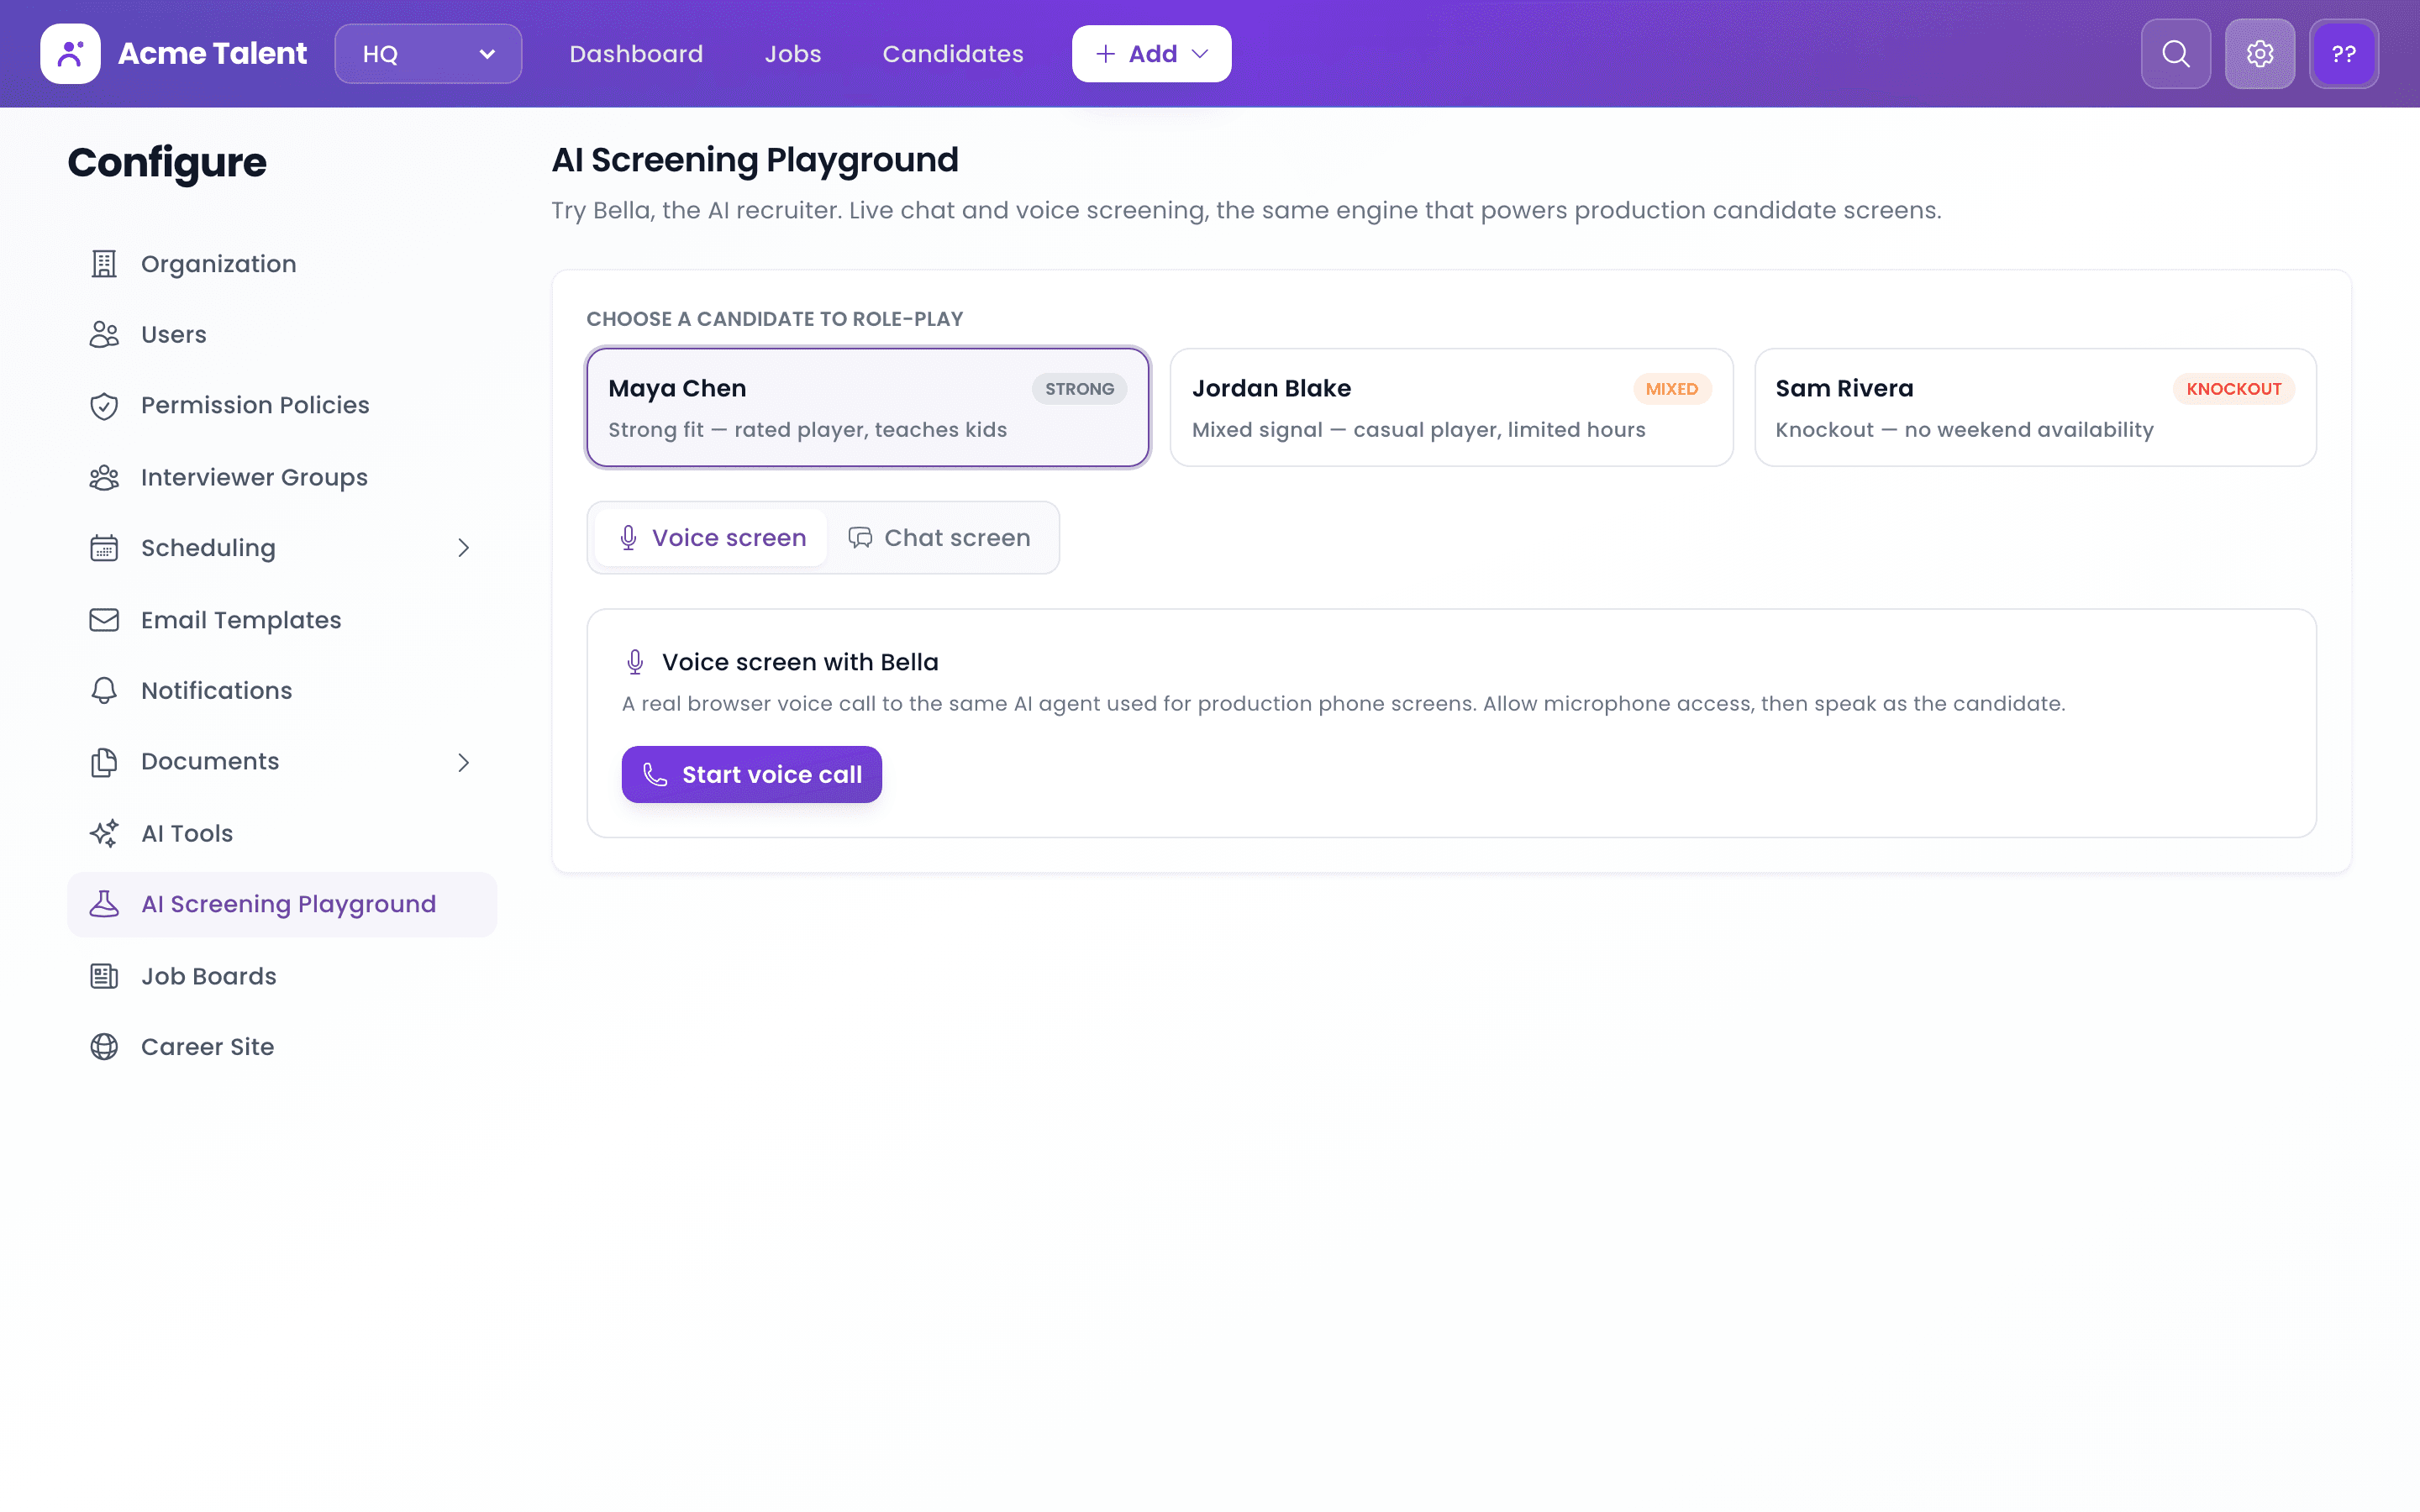The height and width of the screenshot is (1512, 2420).
Task: Open Permission Policies in sidebar
Action: [282, 406]
